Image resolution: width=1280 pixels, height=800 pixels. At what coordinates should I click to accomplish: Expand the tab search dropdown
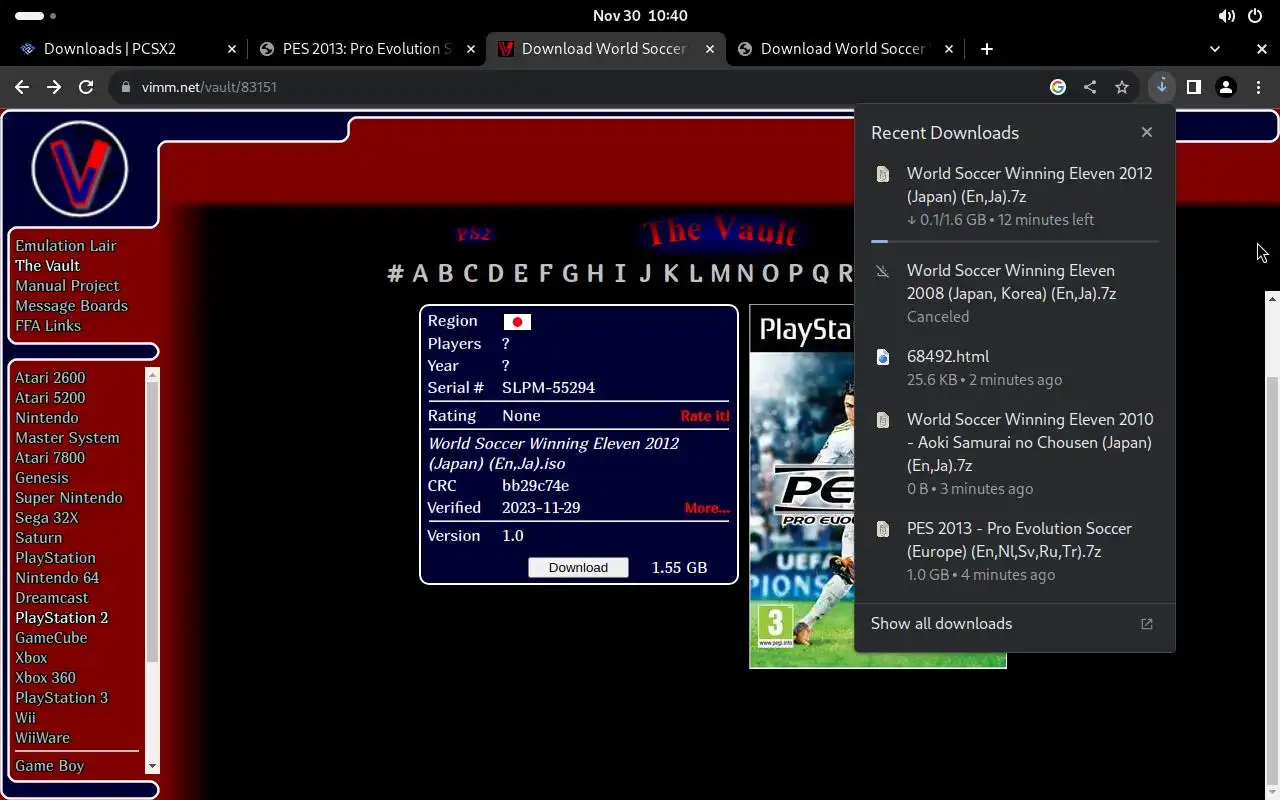pos(1215,49)
